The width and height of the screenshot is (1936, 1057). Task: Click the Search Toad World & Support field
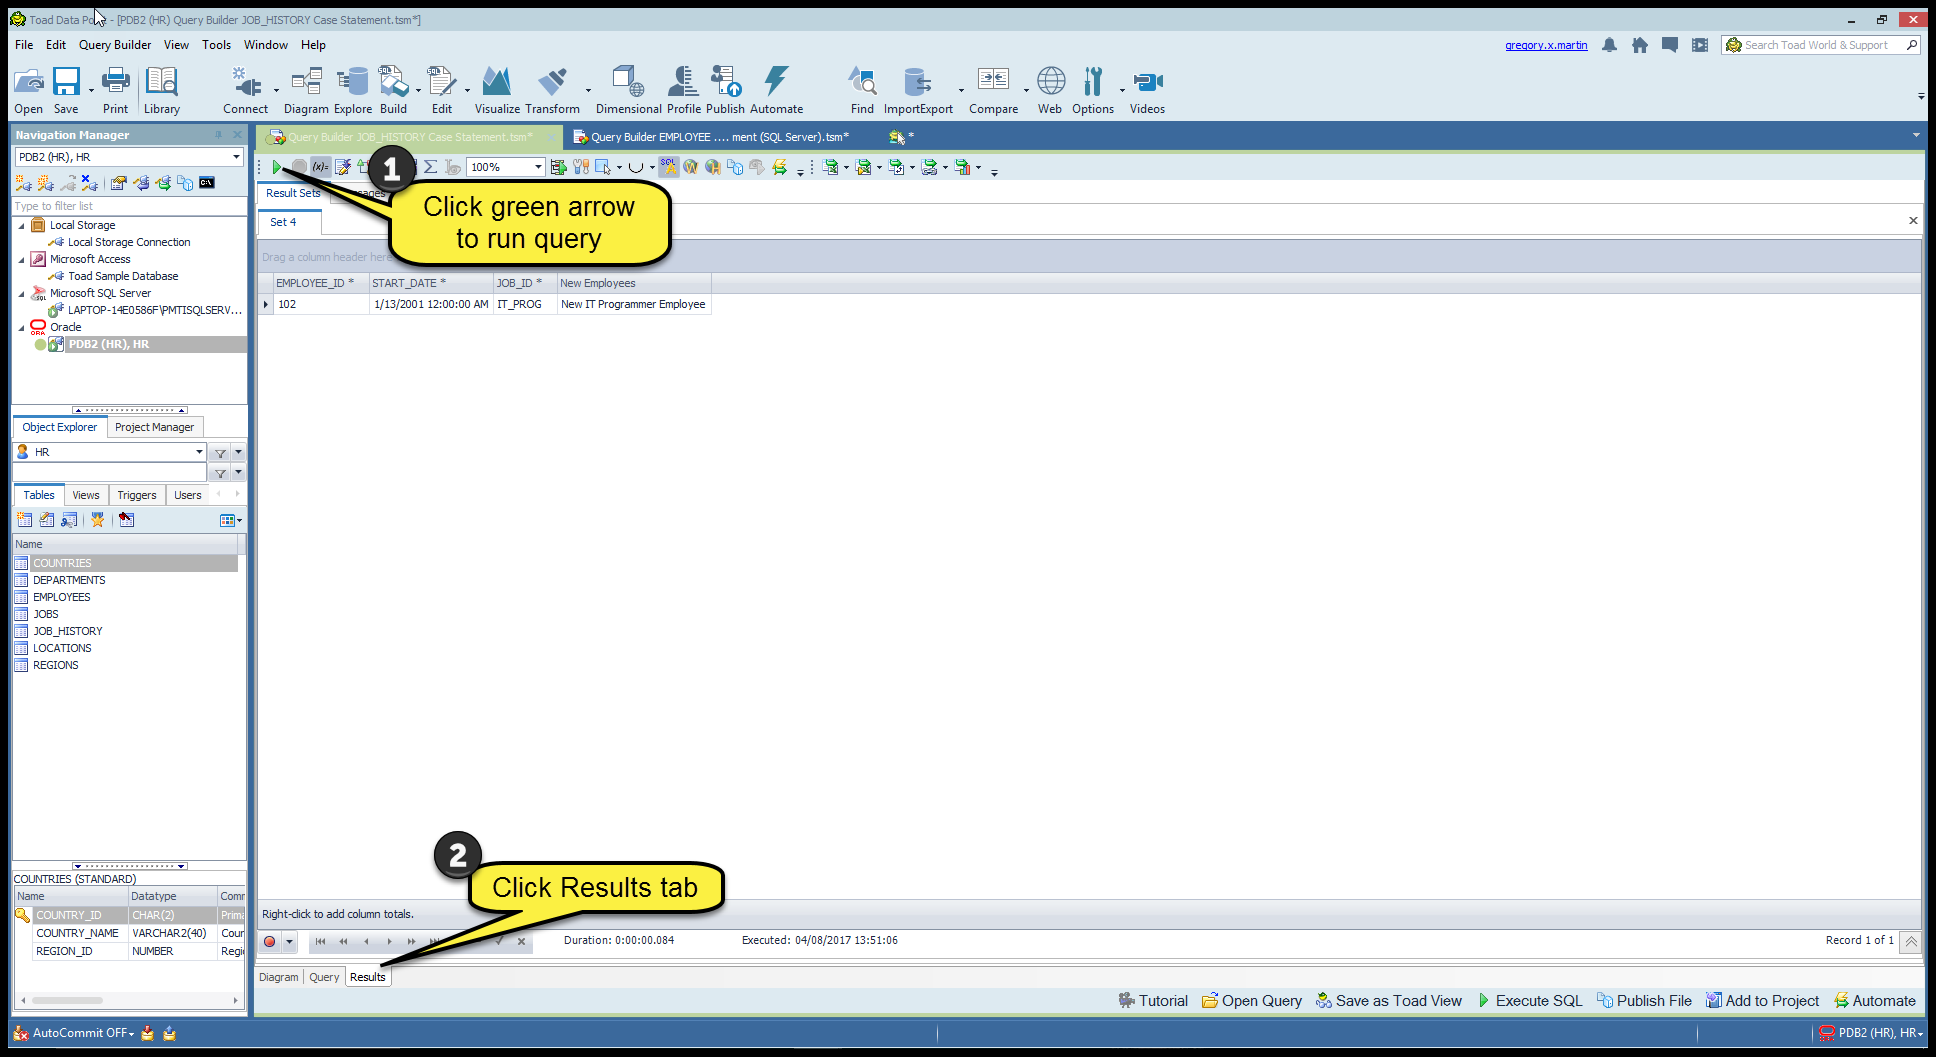pos(1820,45)
